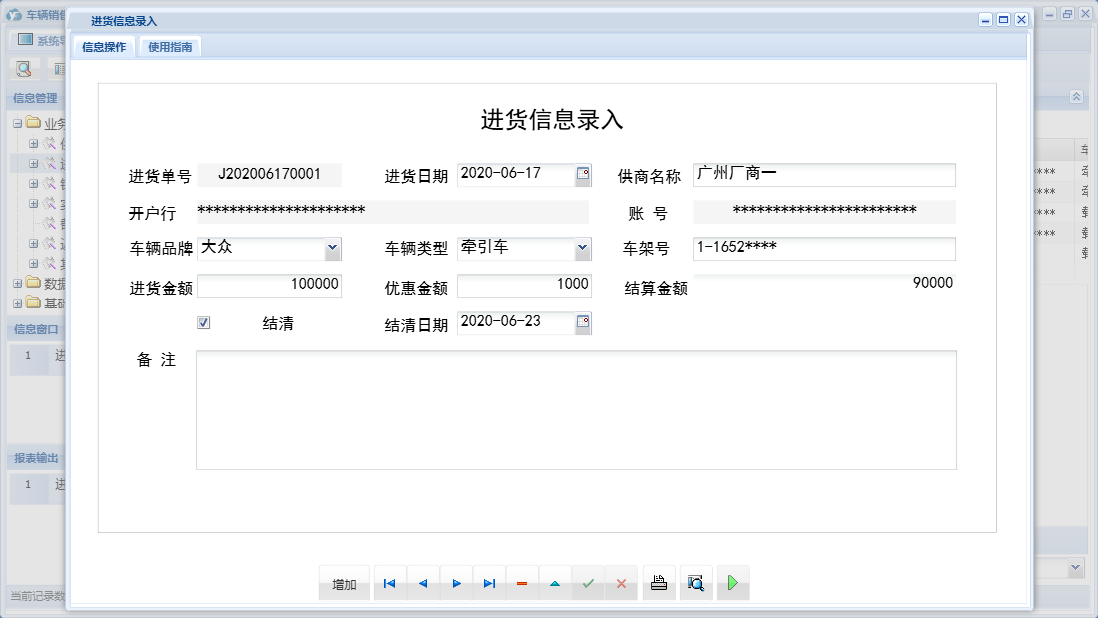Jump to the last record

[x=489, y=582]
